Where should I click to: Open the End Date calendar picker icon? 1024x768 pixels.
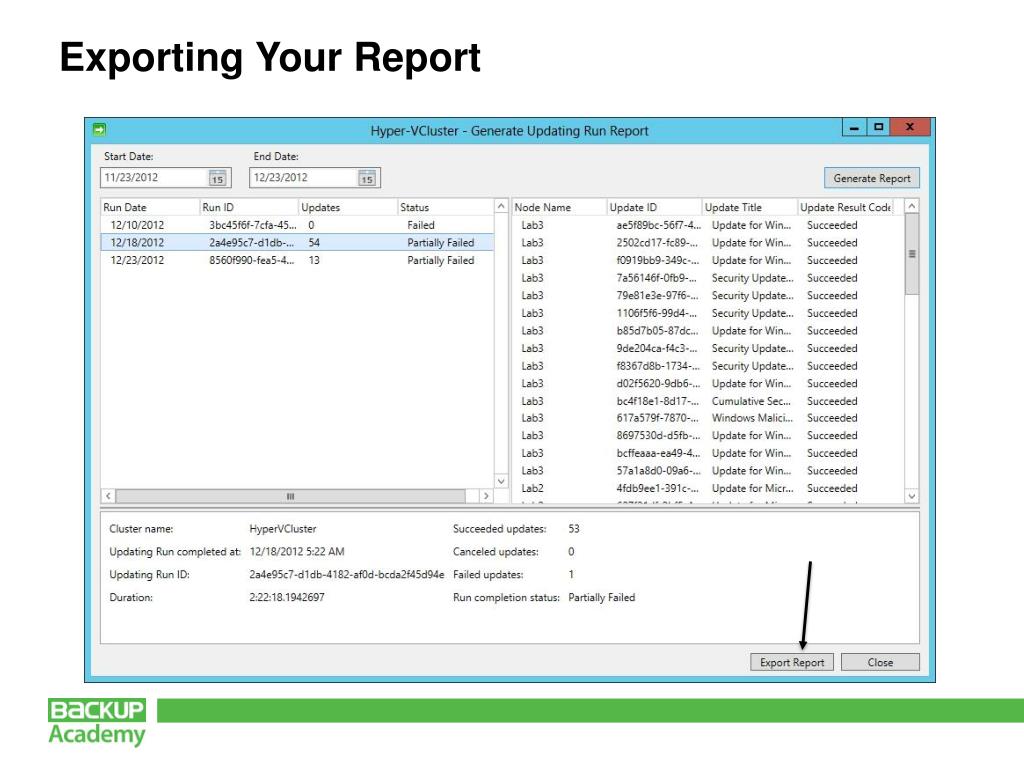pyautogui.click(x=367, y=178)
